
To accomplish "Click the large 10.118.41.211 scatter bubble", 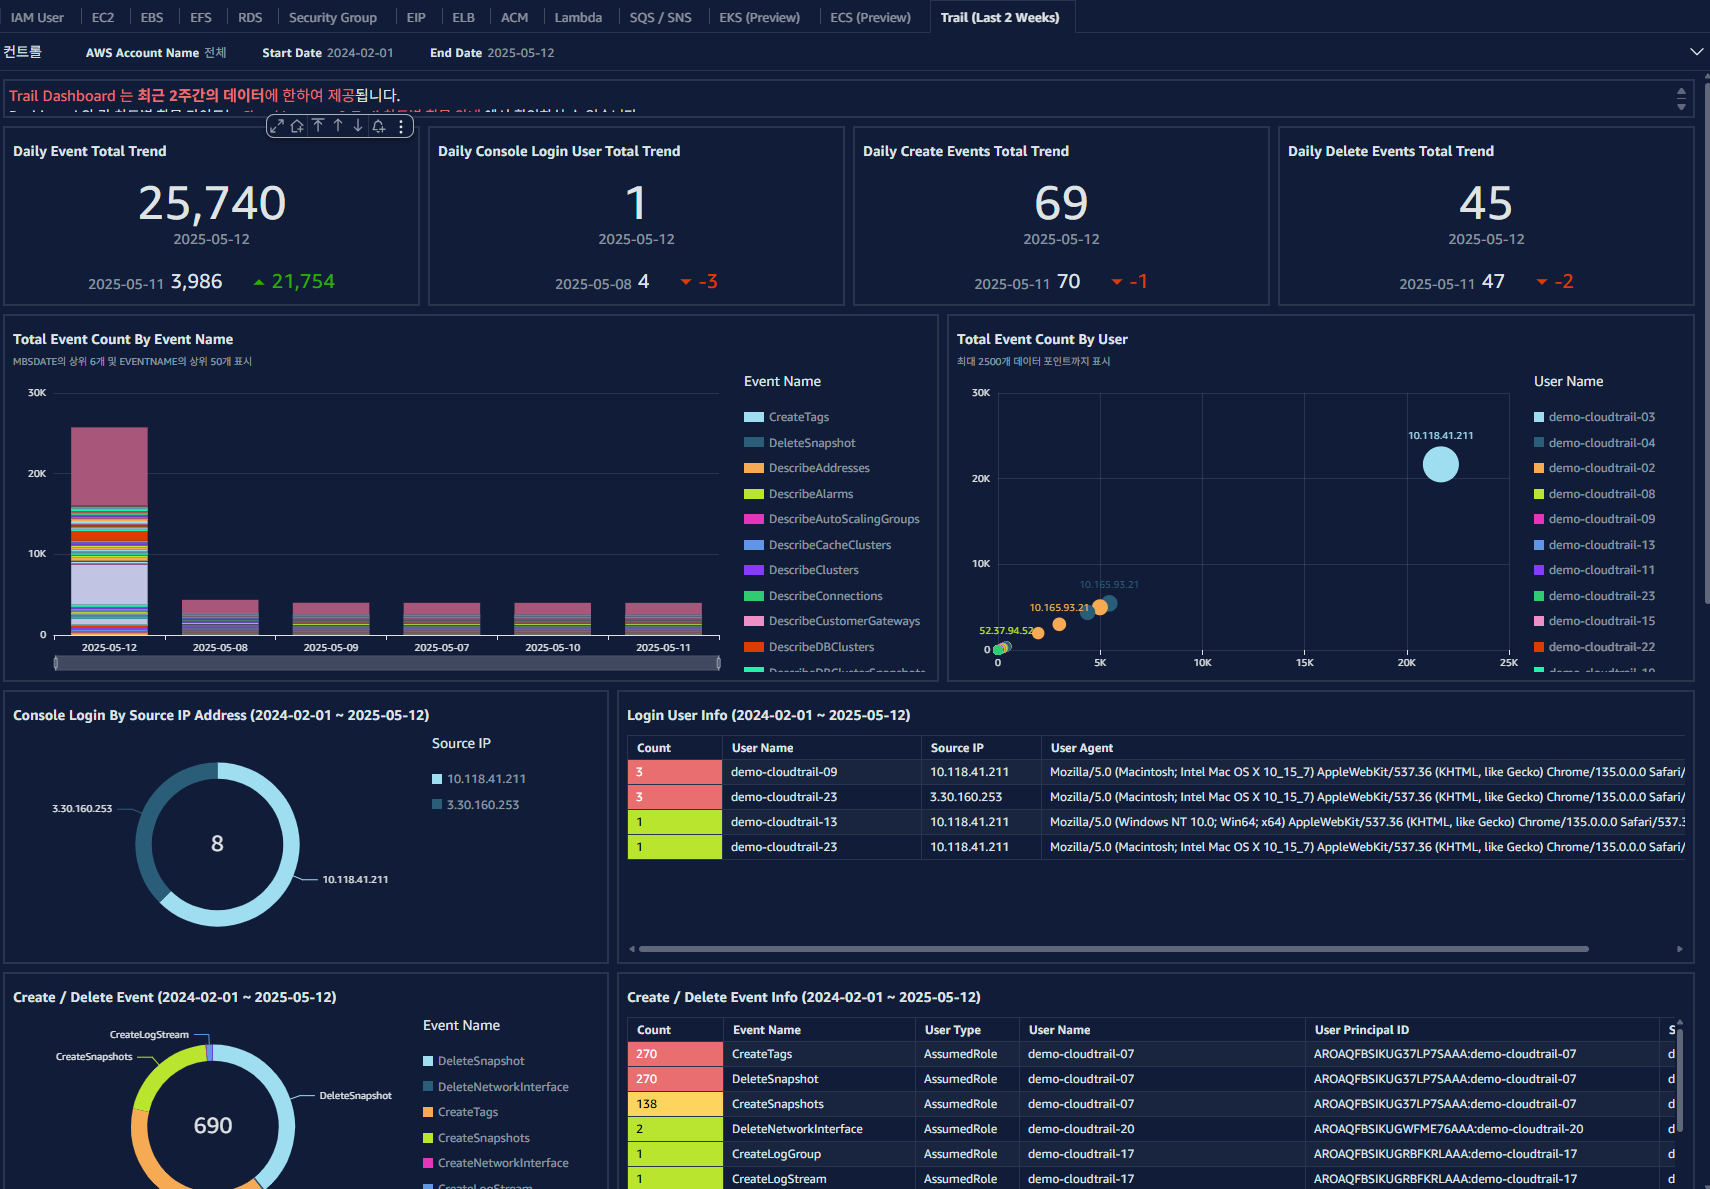I will coord(1440,464).
